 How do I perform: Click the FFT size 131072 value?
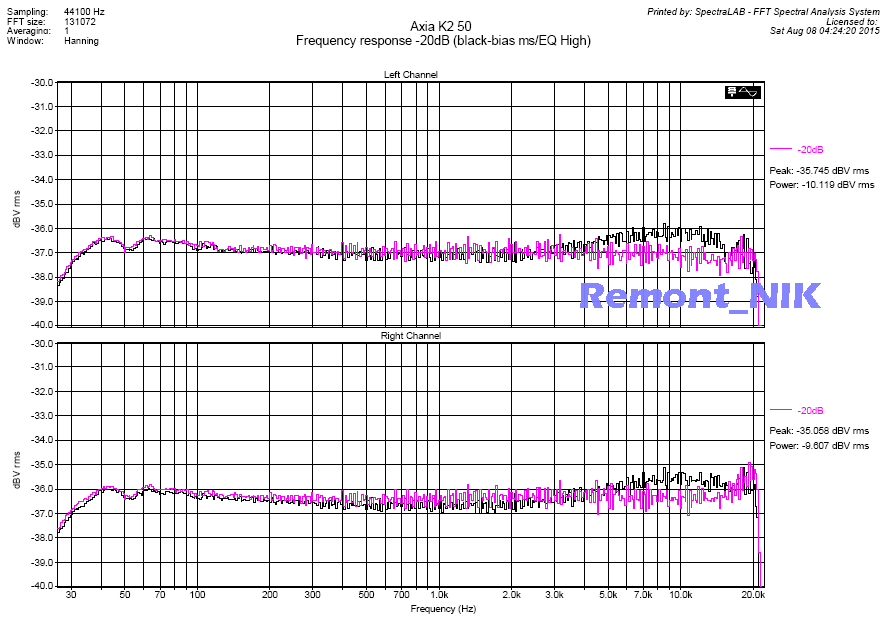click(80, 21)
